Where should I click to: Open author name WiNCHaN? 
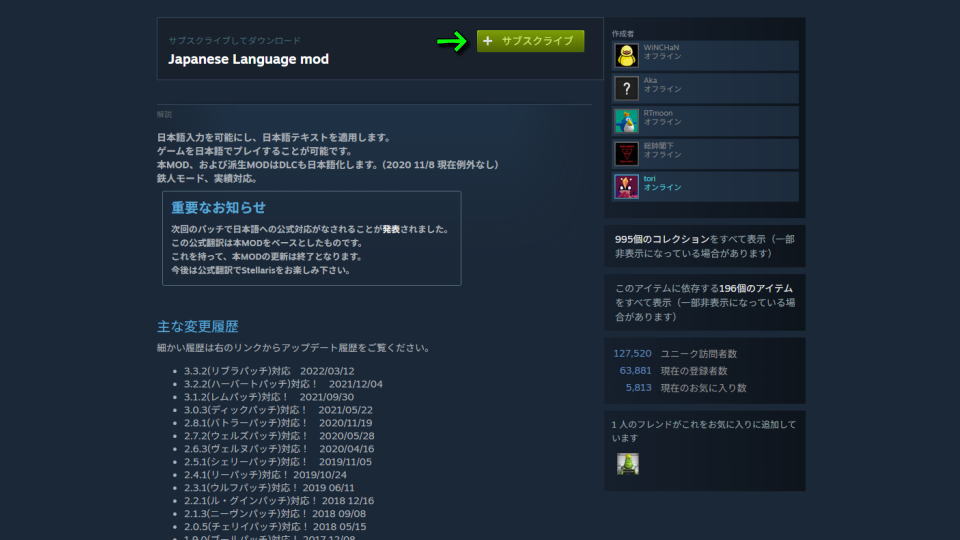(x=661, y=47)
